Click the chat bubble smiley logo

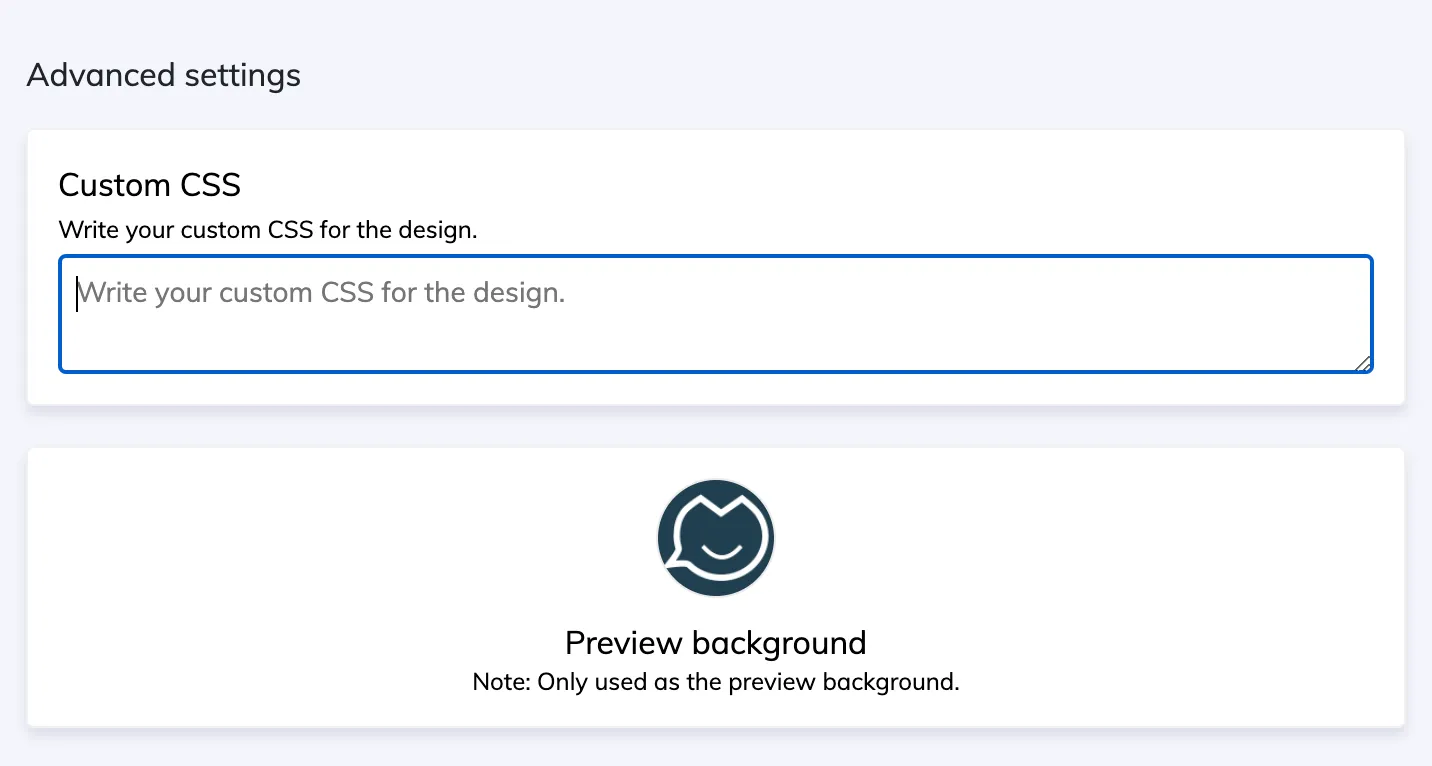(x=716, y=538)
